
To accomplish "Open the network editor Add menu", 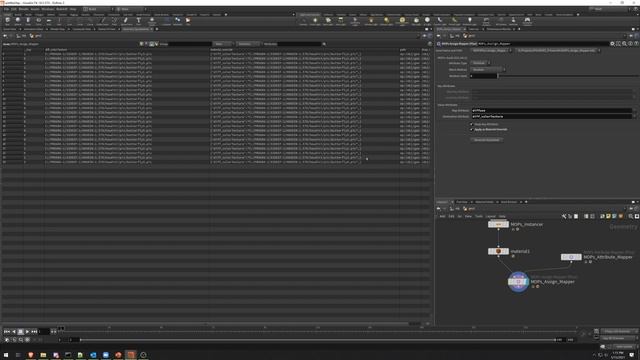I will [442, 216].
